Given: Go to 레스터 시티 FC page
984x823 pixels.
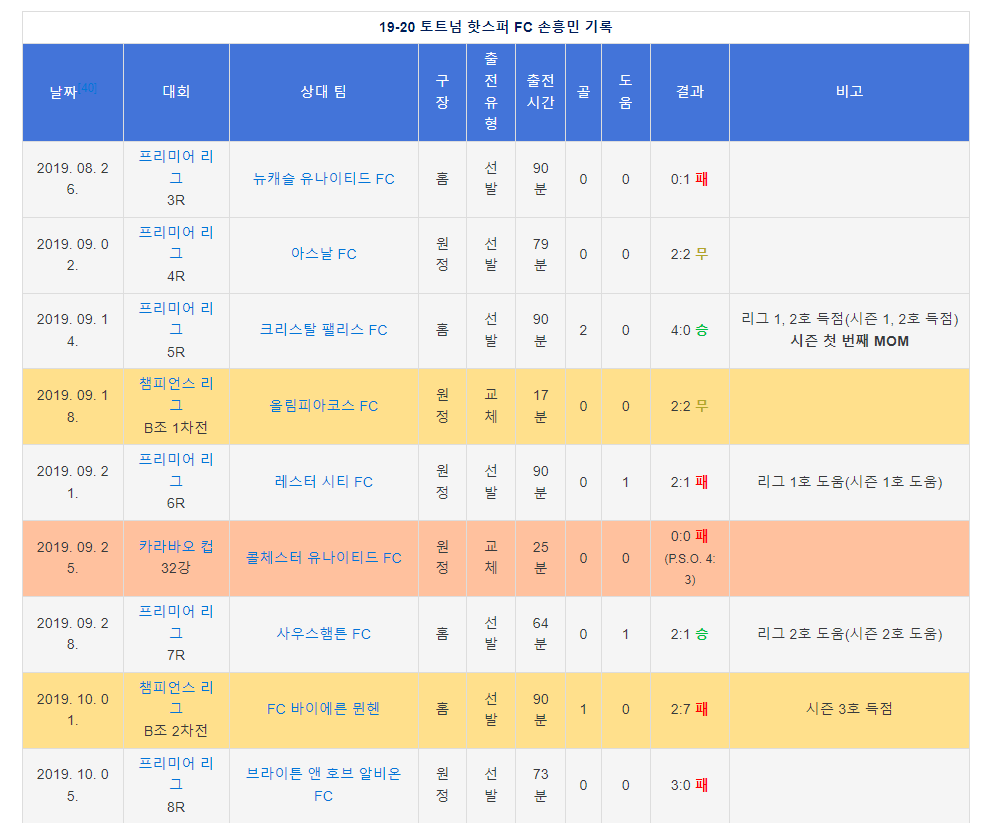Looking at the screenshot, I should (324, 482).
